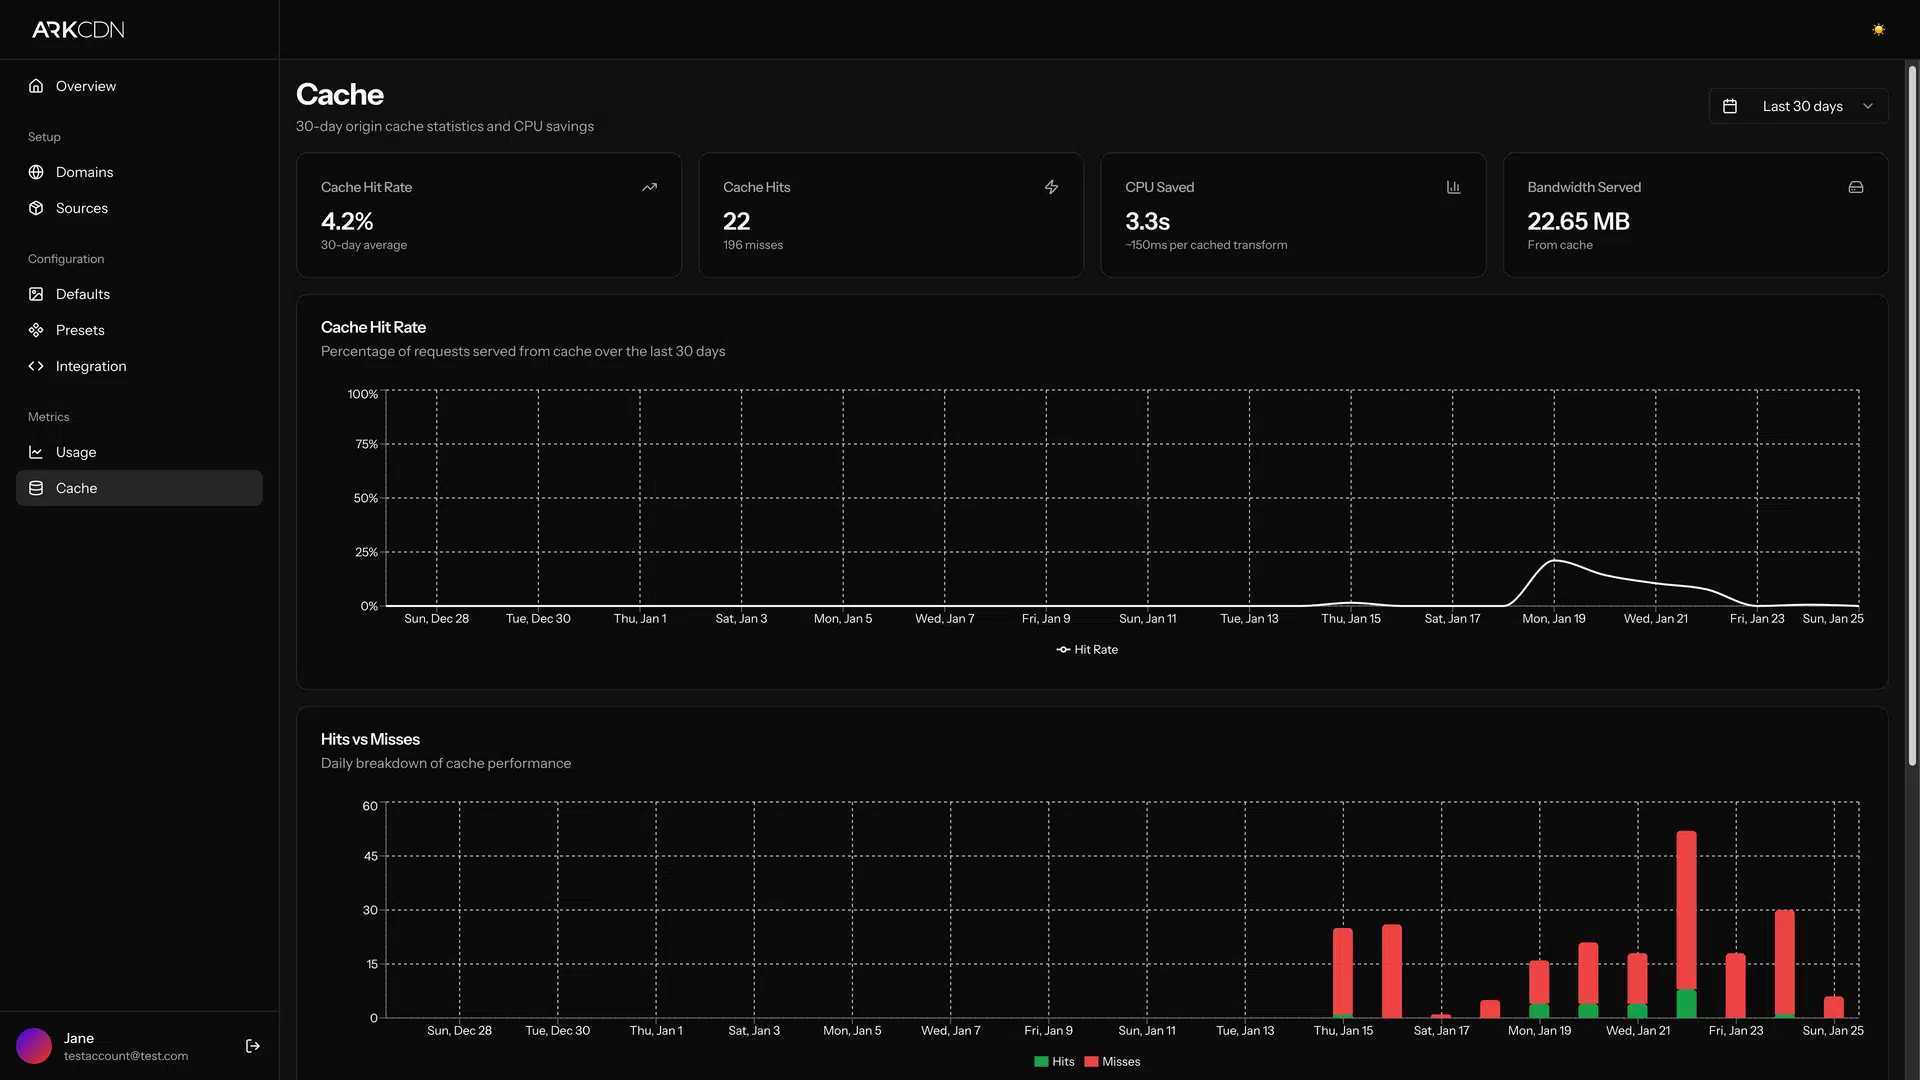1920x1080 pixels.
Task: Click testaccount@test.com email text
Action: coord(126,1056)
